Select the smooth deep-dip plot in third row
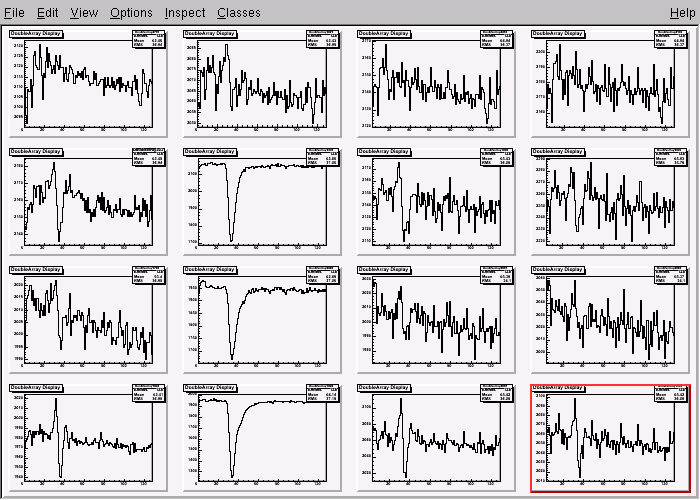The width and height of the screenshot is (700, 500). point(262,320)
